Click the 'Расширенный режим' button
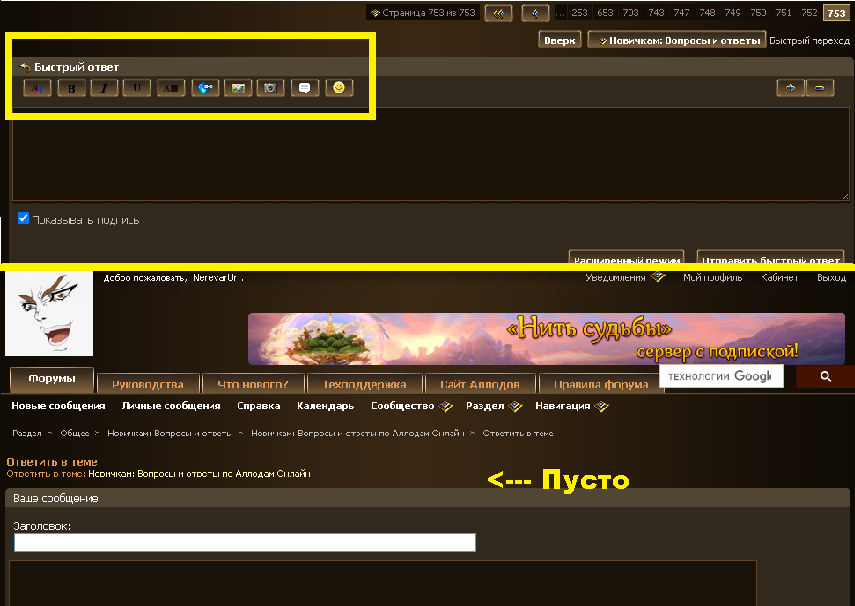The width and height of the screenshot is (855, 606). click(626, 257)
